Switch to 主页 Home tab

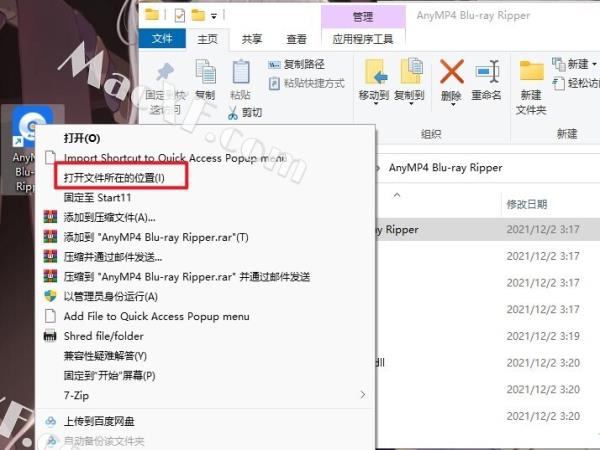coord(207,39)
